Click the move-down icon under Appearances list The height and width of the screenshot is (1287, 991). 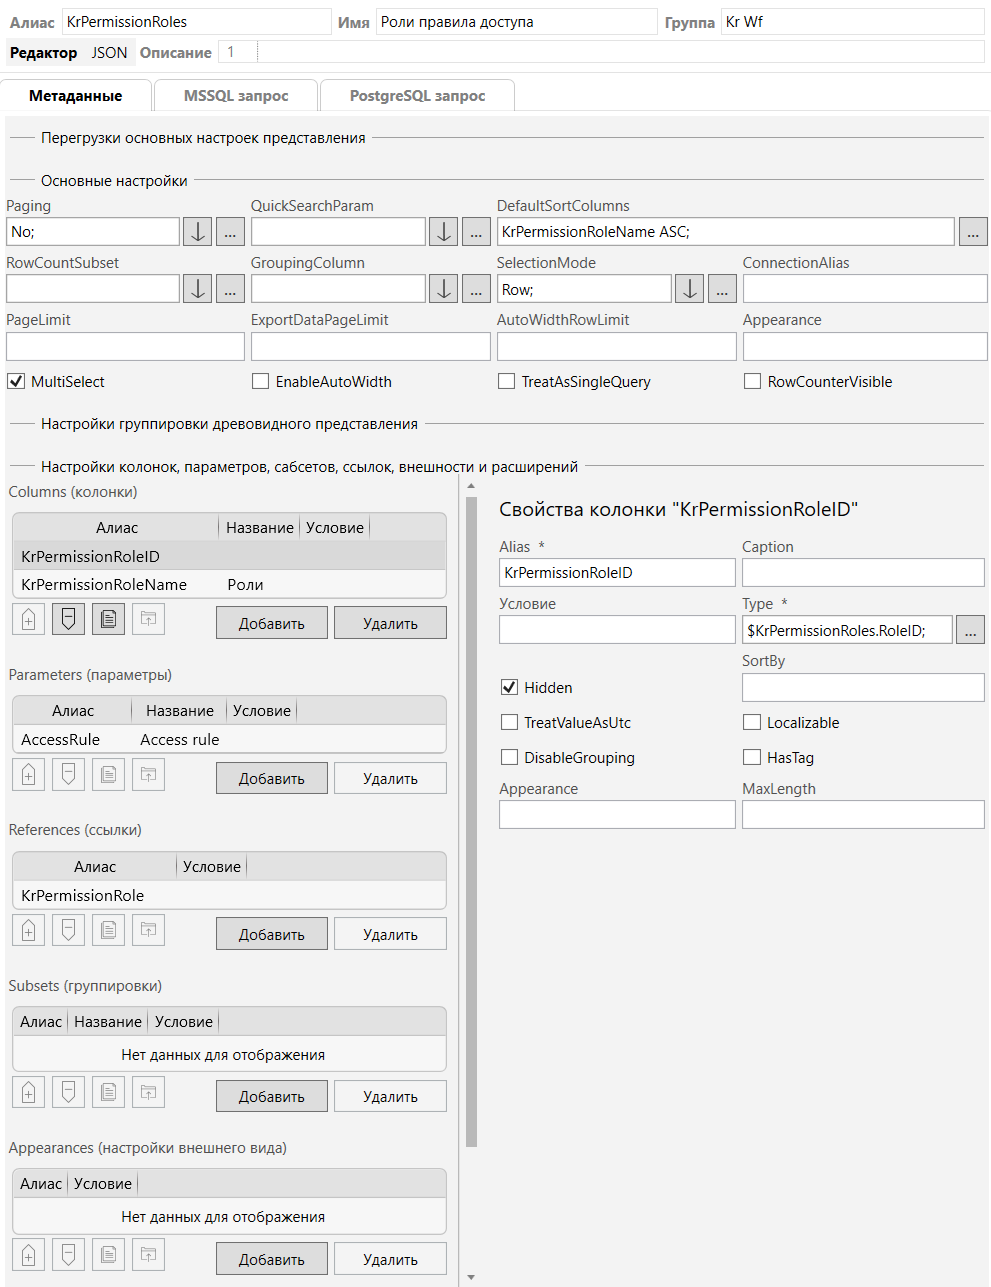68,1255
